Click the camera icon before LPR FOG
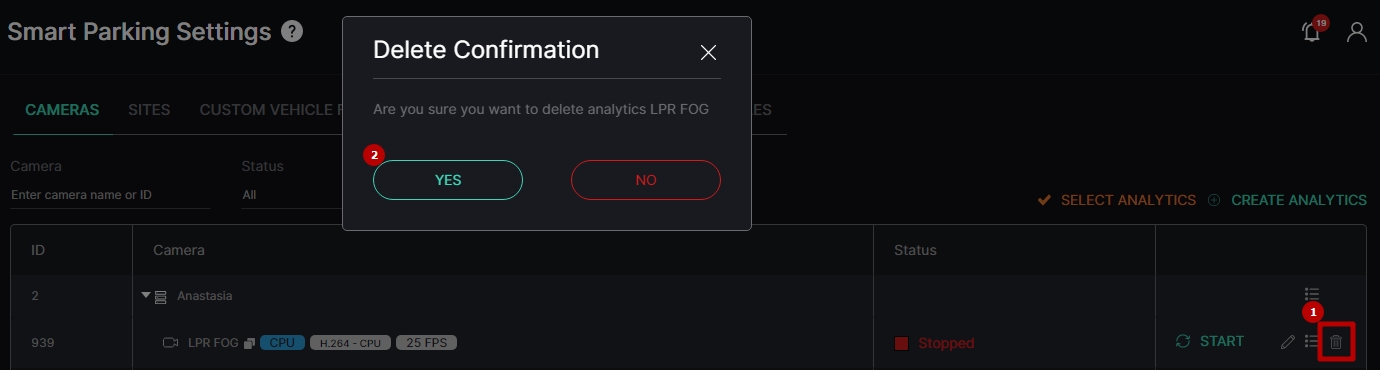 (x=170, y=343)
